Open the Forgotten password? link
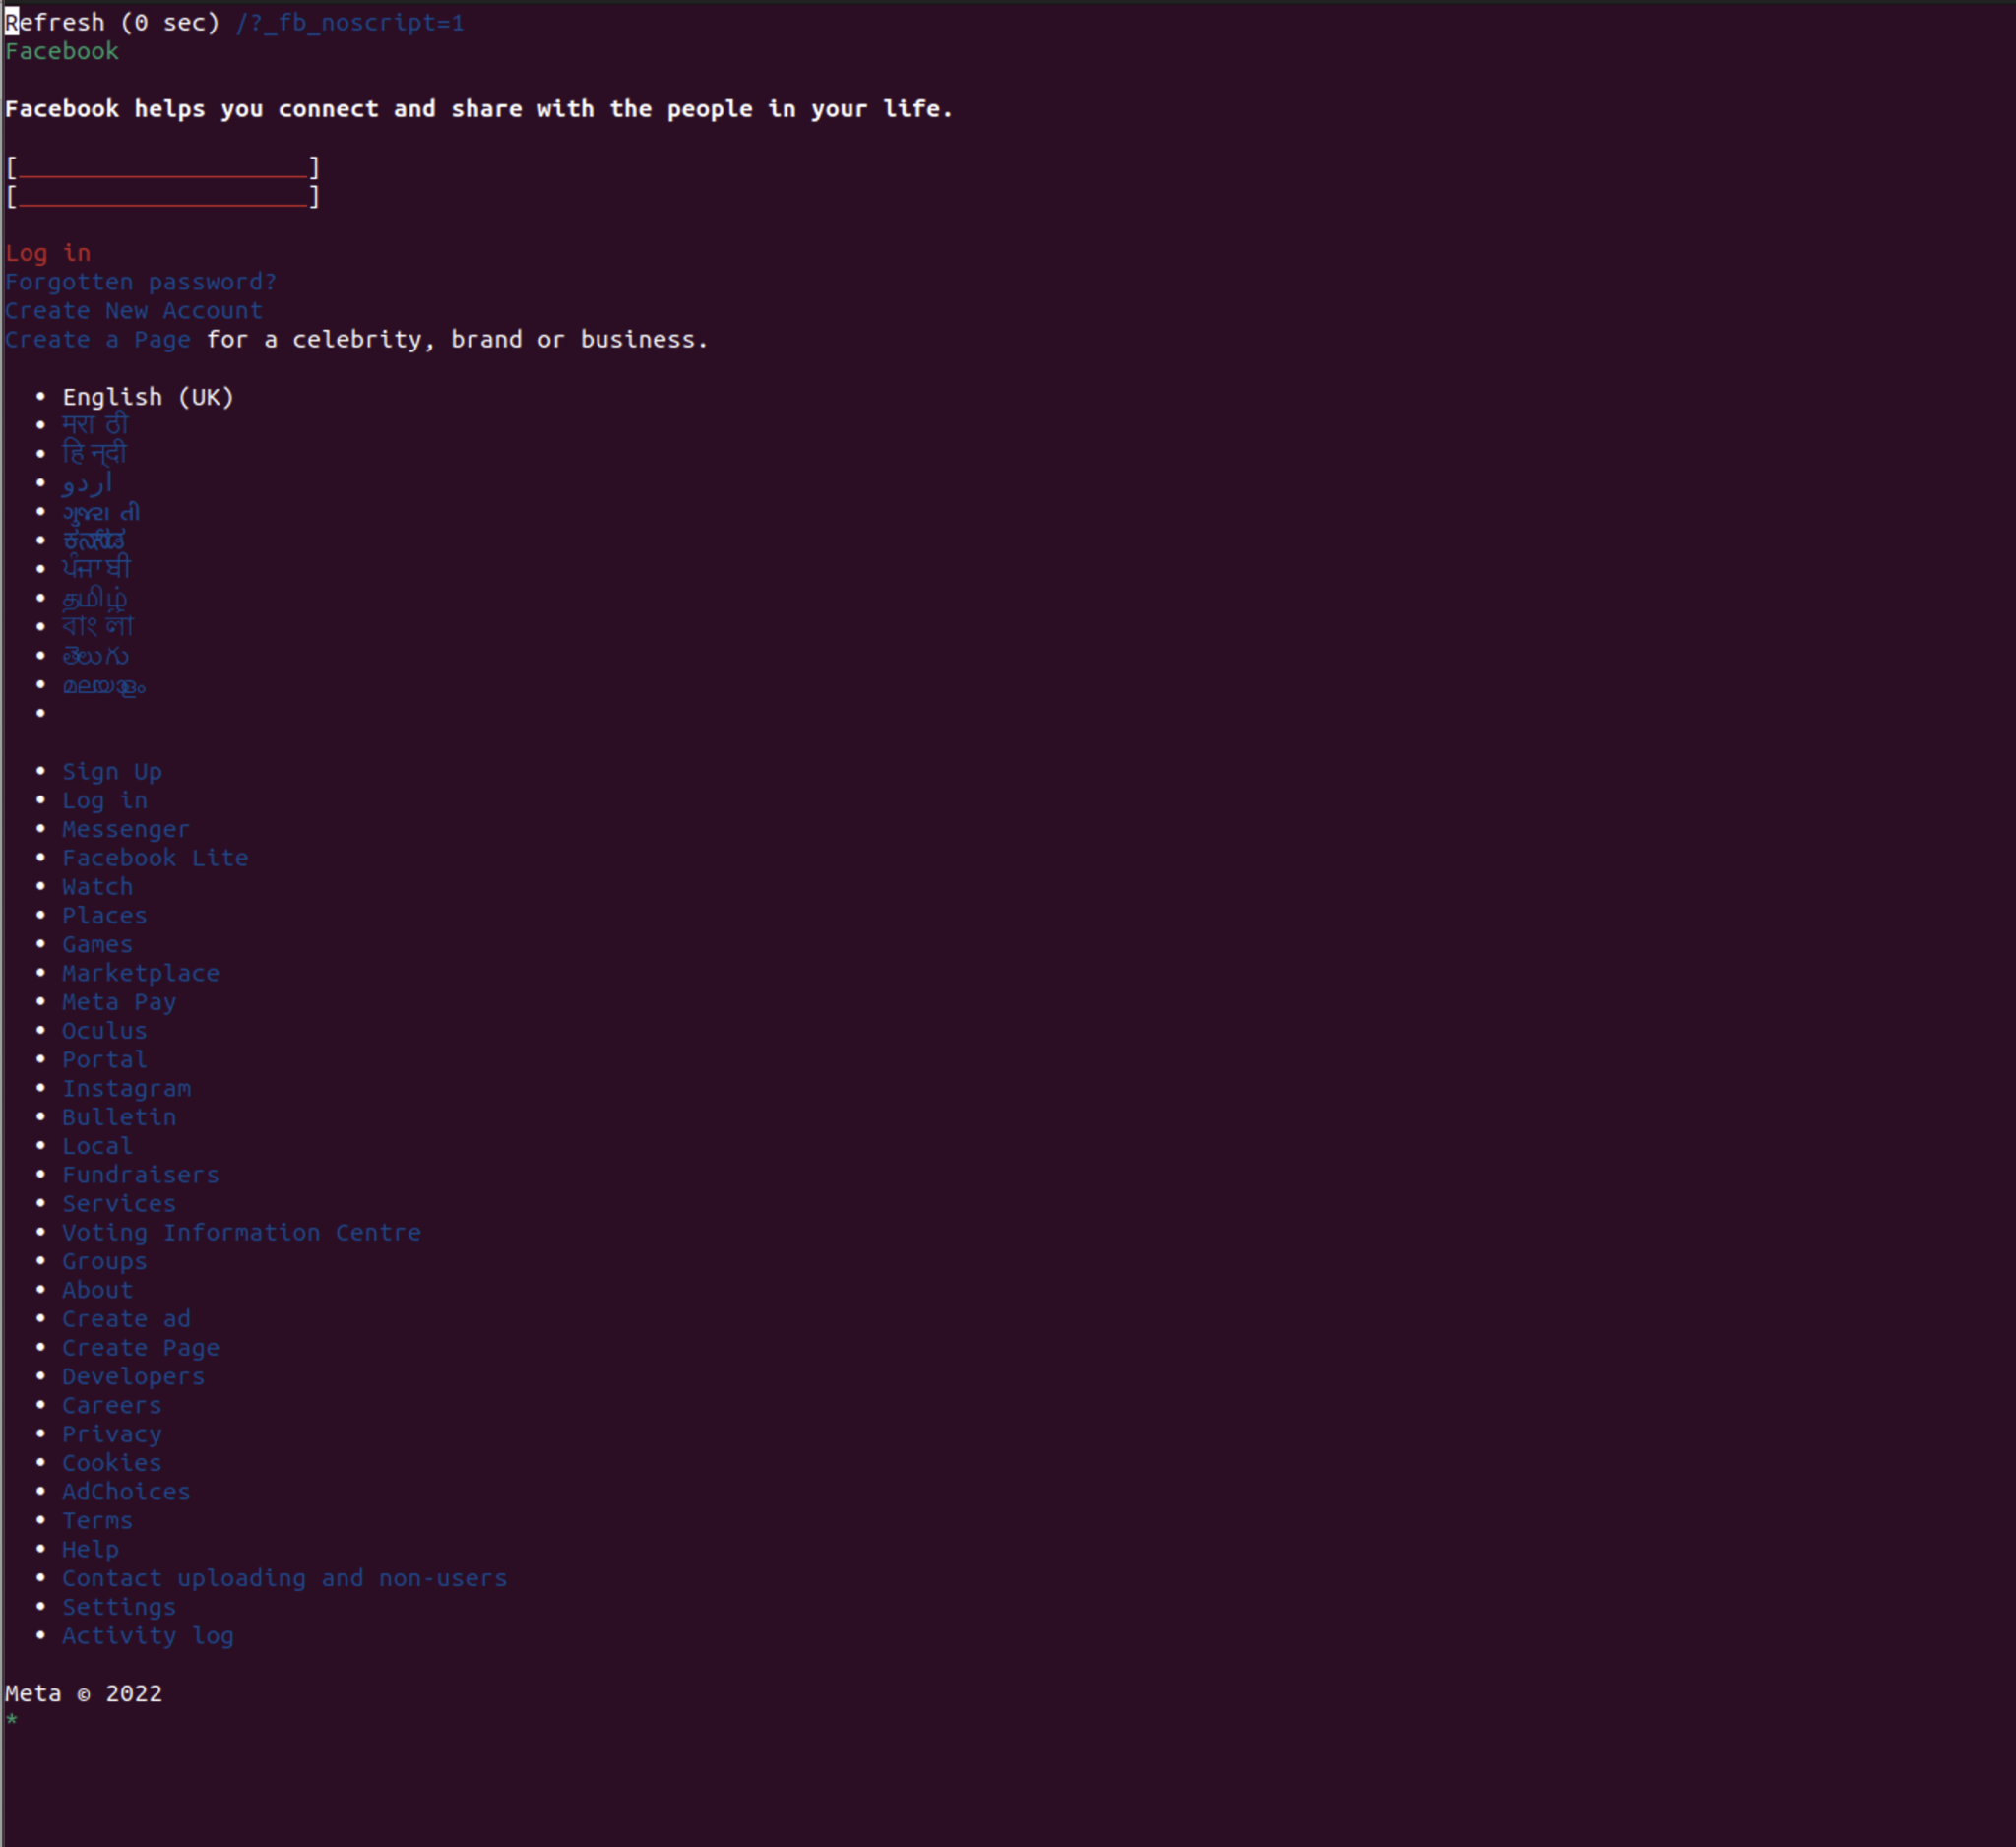 coord(141,282)
